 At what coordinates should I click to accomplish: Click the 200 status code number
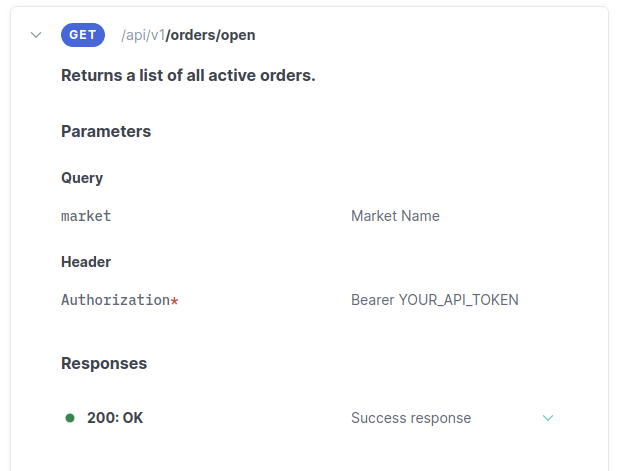pyautogui.click(x=100, y=418)
